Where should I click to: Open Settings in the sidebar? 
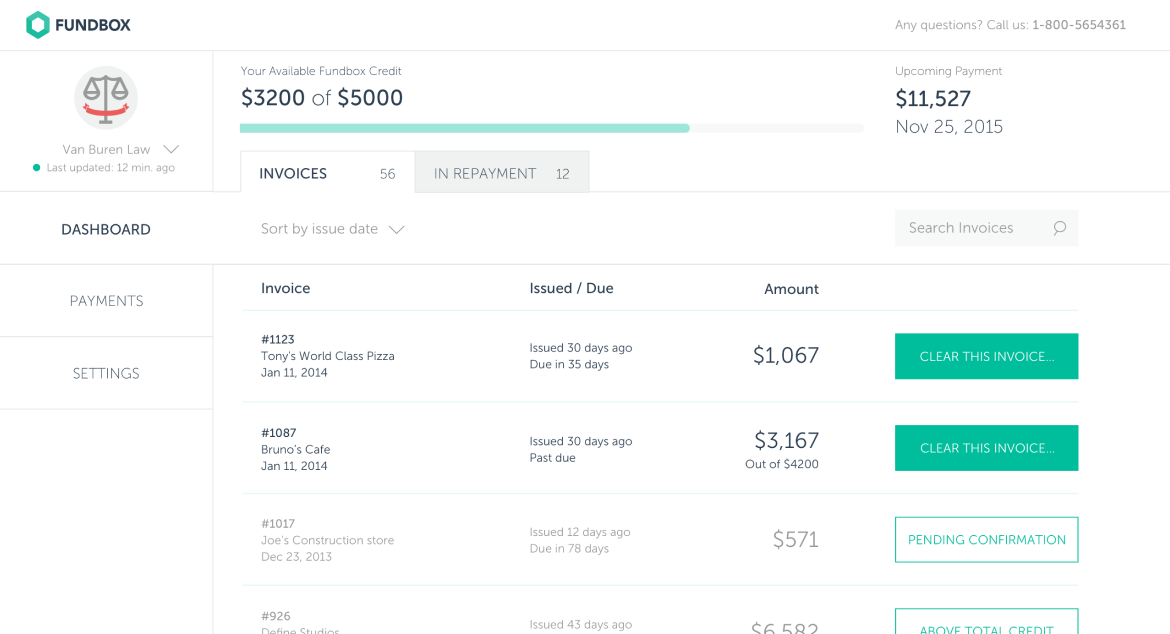[106, 373]
